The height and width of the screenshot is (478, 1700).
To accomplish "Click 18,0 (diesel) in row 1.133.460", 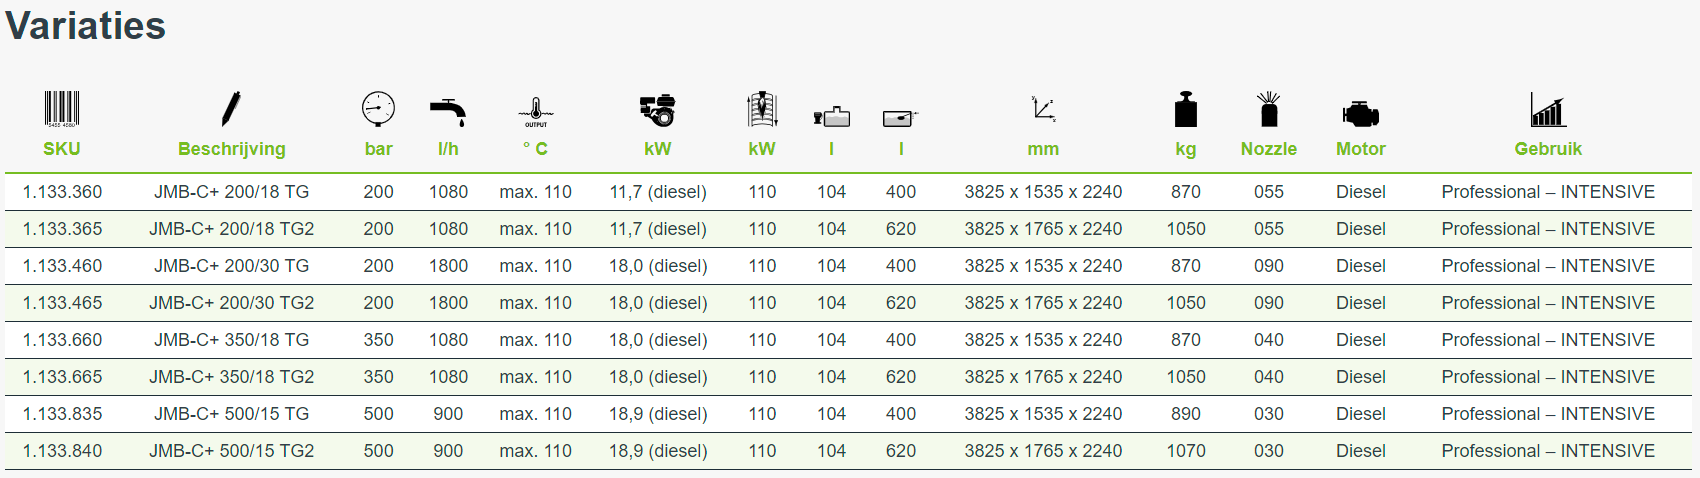I will [x=658, y=266].
